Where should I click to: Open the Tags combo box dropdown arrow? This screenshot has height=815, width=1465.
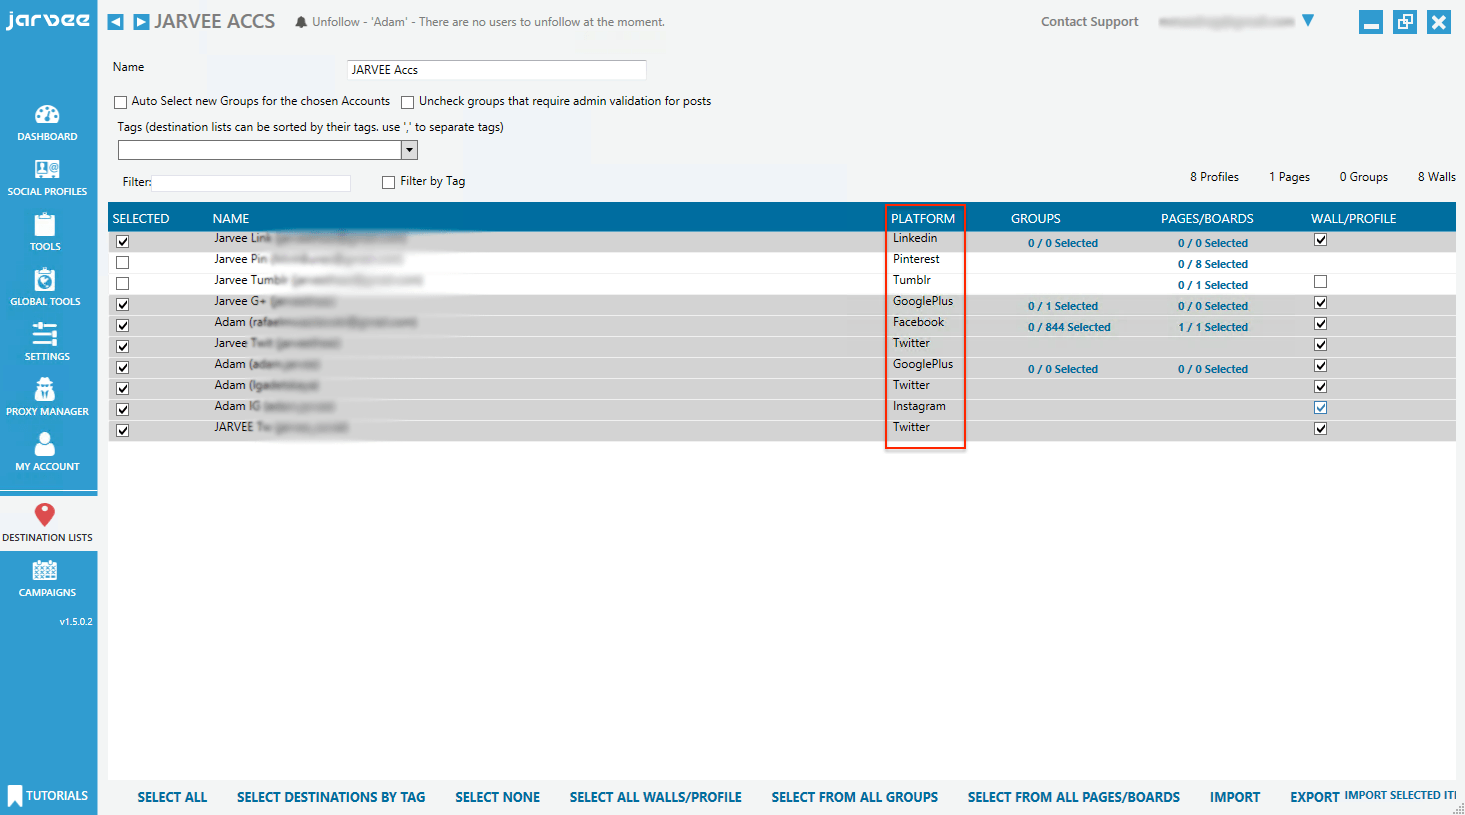(x=409, y=150)
